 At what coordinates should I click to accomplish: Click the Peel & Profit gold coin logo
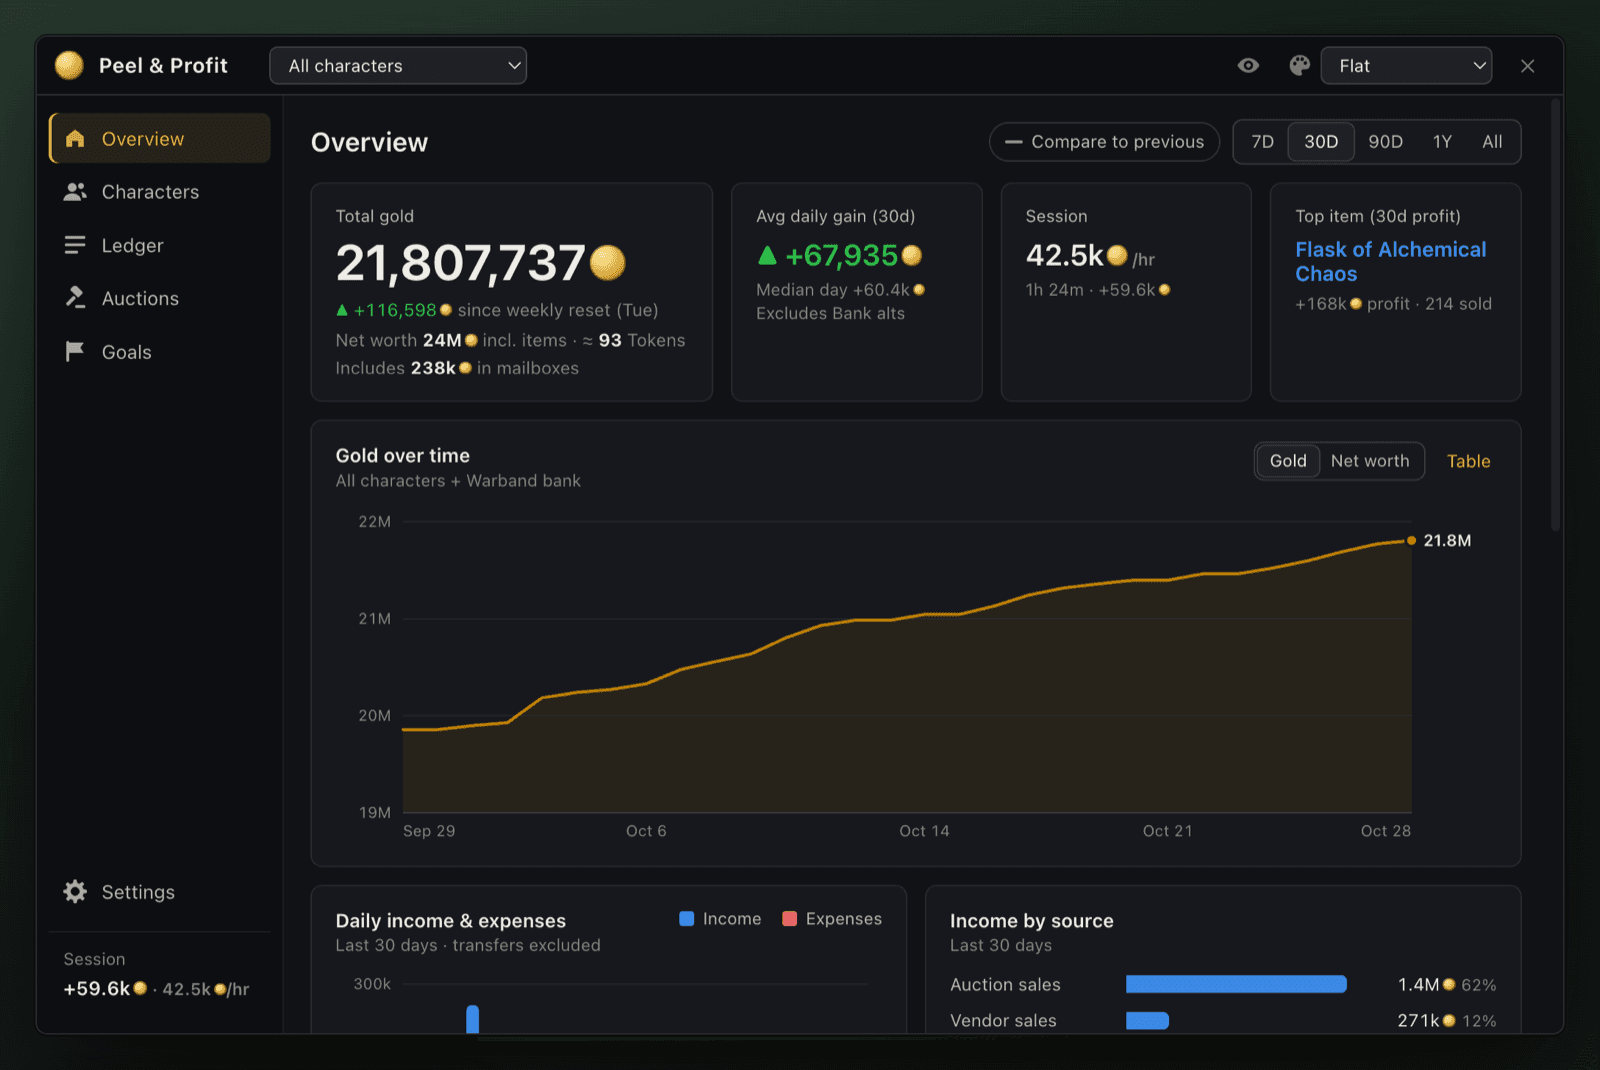click(x=69, y=66)
